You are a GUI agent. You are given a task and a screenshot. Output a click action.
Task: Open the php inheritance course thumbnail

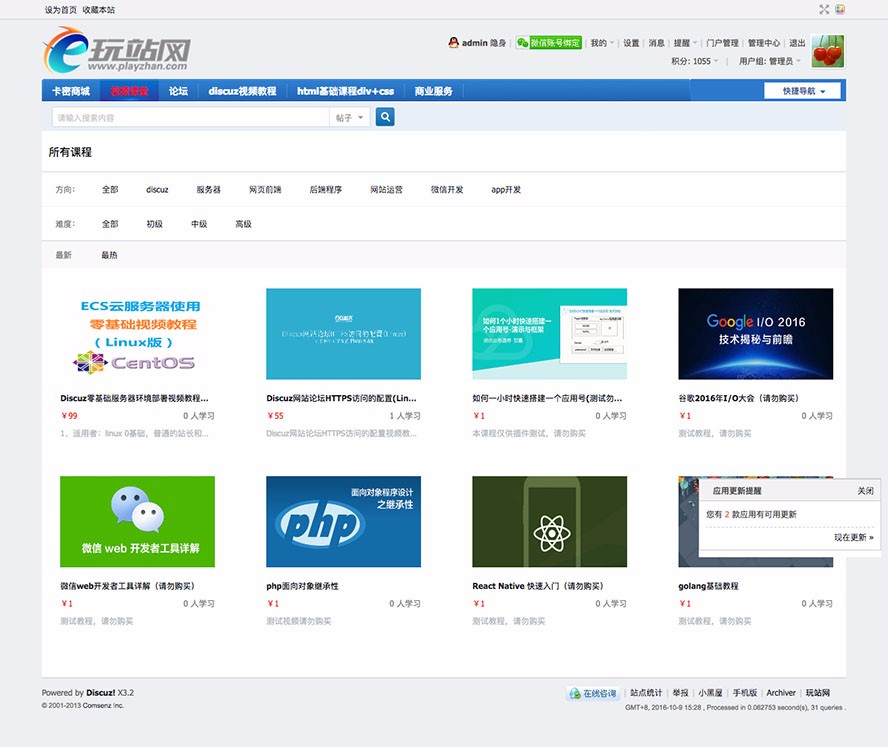344,522
